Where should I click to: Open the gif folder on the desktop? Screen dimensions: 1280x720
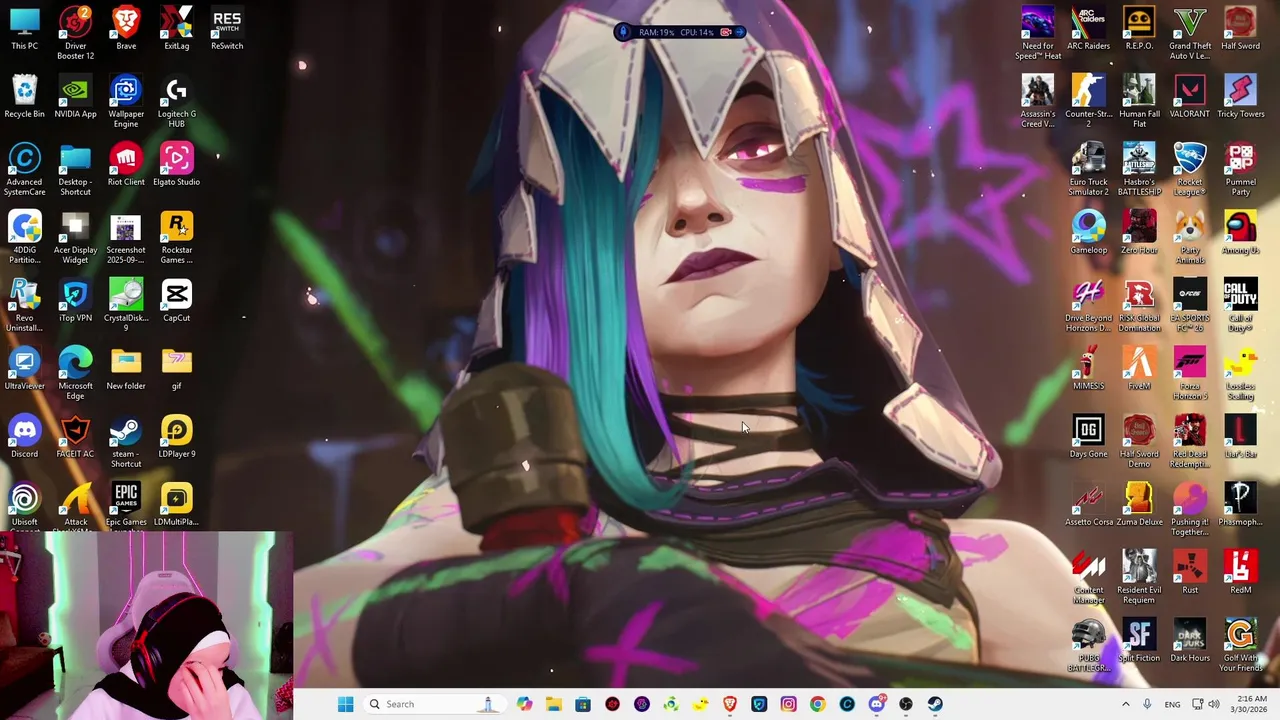pos(177,368)
